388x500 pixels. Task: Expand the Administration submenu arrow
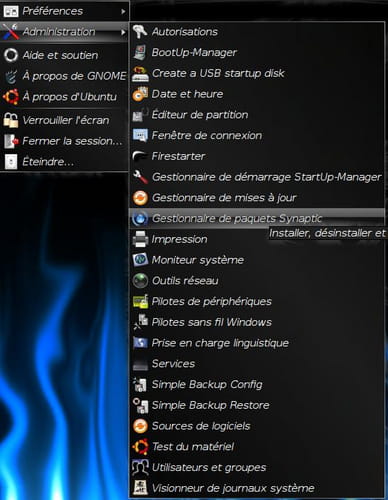pyautogui.click(x=123, y=32)
